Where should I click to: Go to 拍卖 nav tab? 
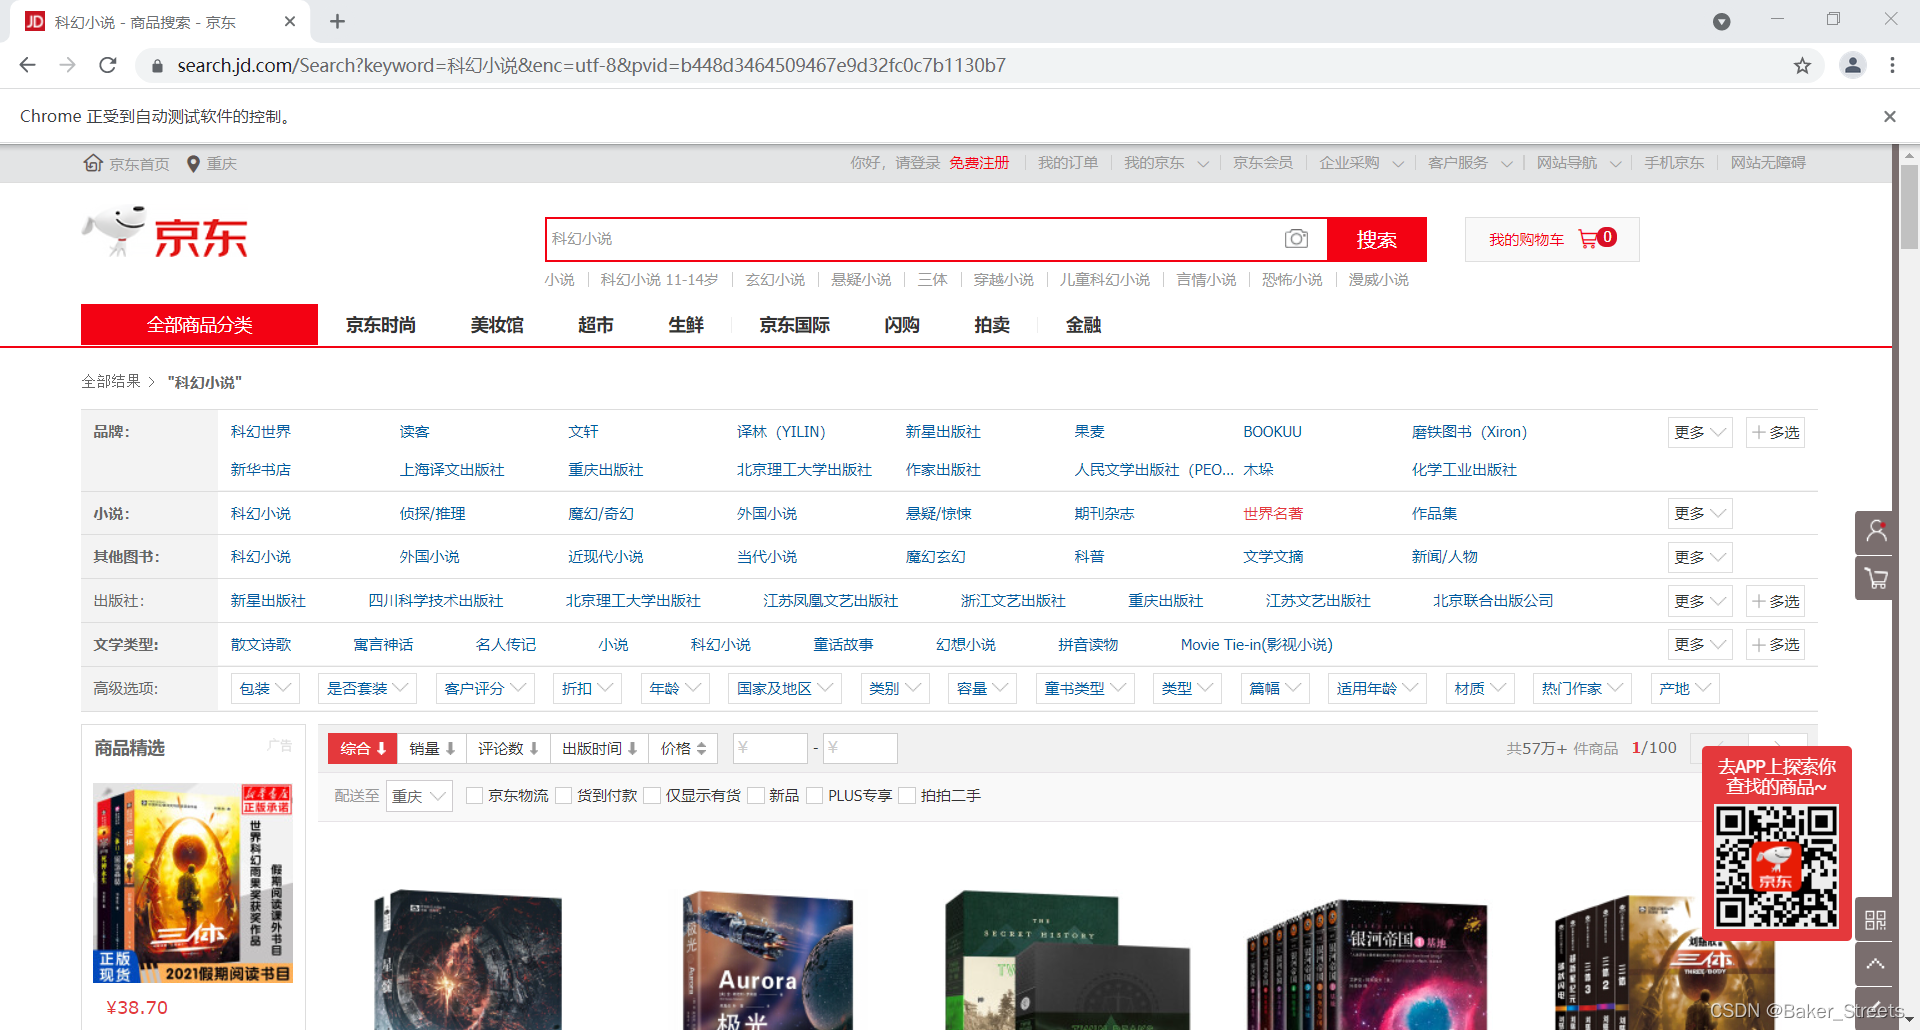tap(992, 325)
